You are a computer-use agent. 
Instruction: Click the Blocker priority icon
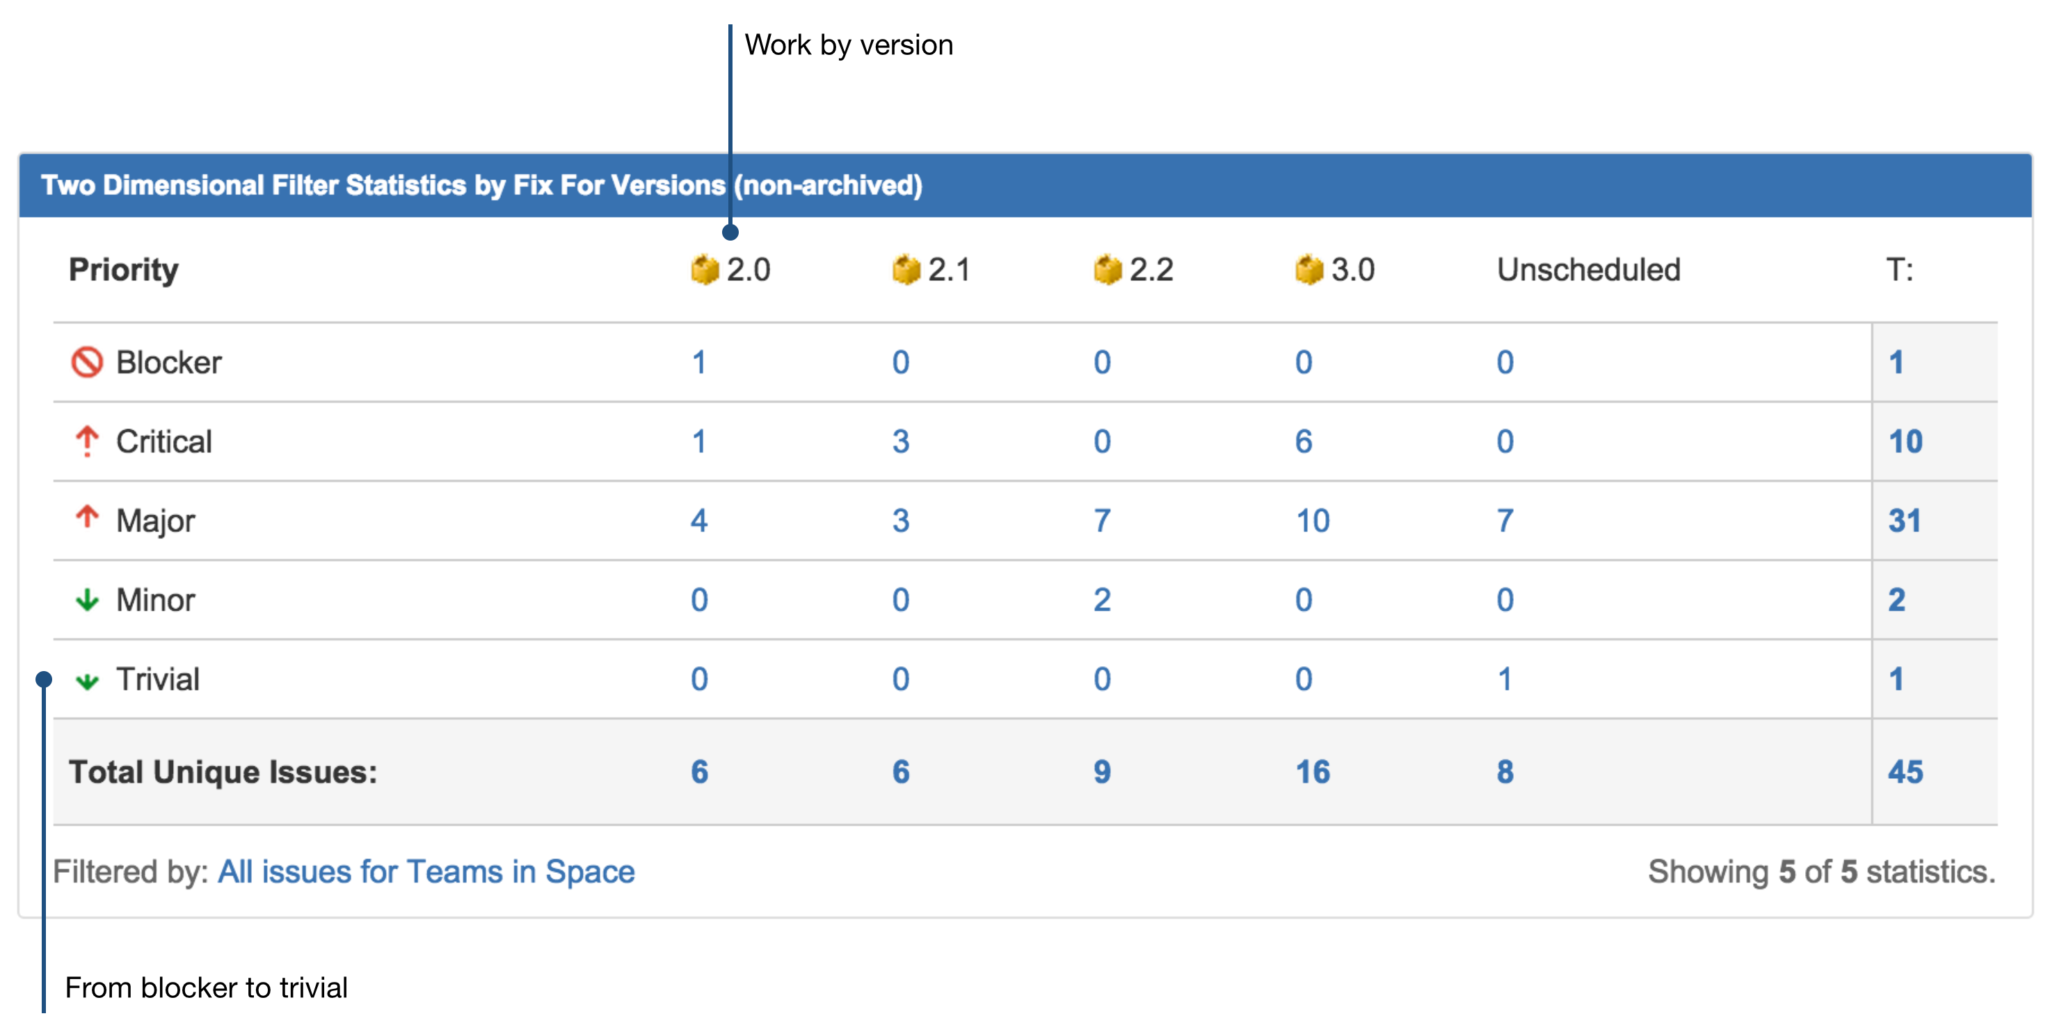tap(87, 362)
